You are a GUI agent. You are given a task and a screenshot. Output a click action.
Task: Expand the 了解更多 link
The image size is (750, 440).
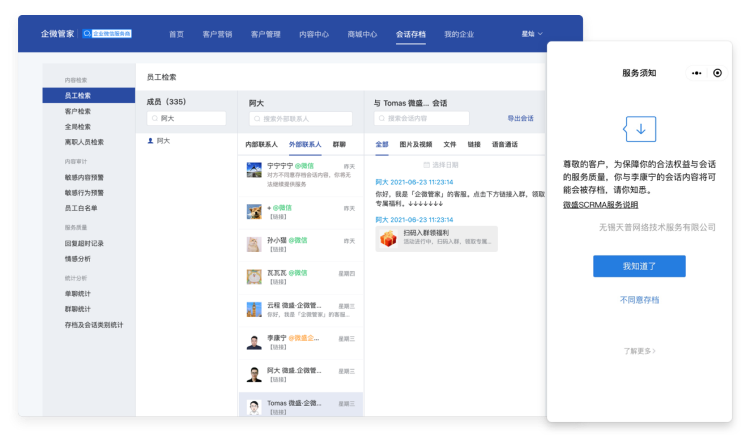(x=639, y=351)
